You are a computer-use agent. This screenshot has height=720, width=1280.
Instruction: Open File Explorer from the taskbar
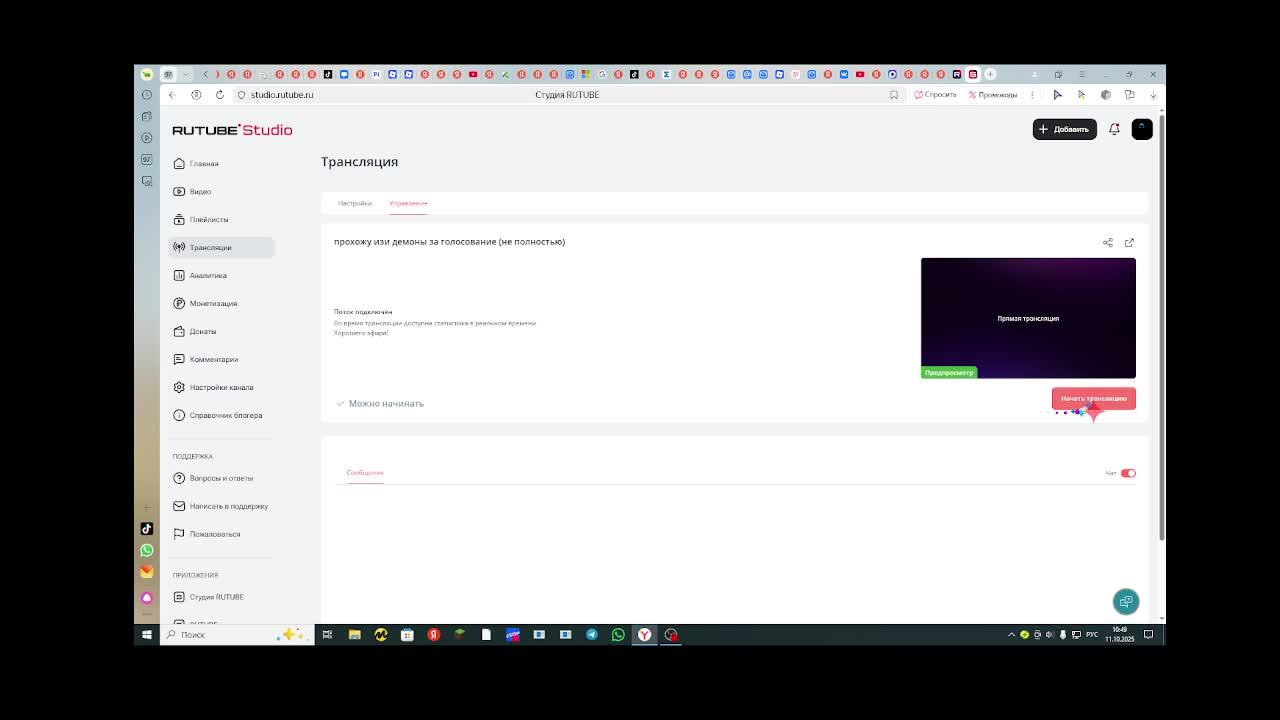354,635
